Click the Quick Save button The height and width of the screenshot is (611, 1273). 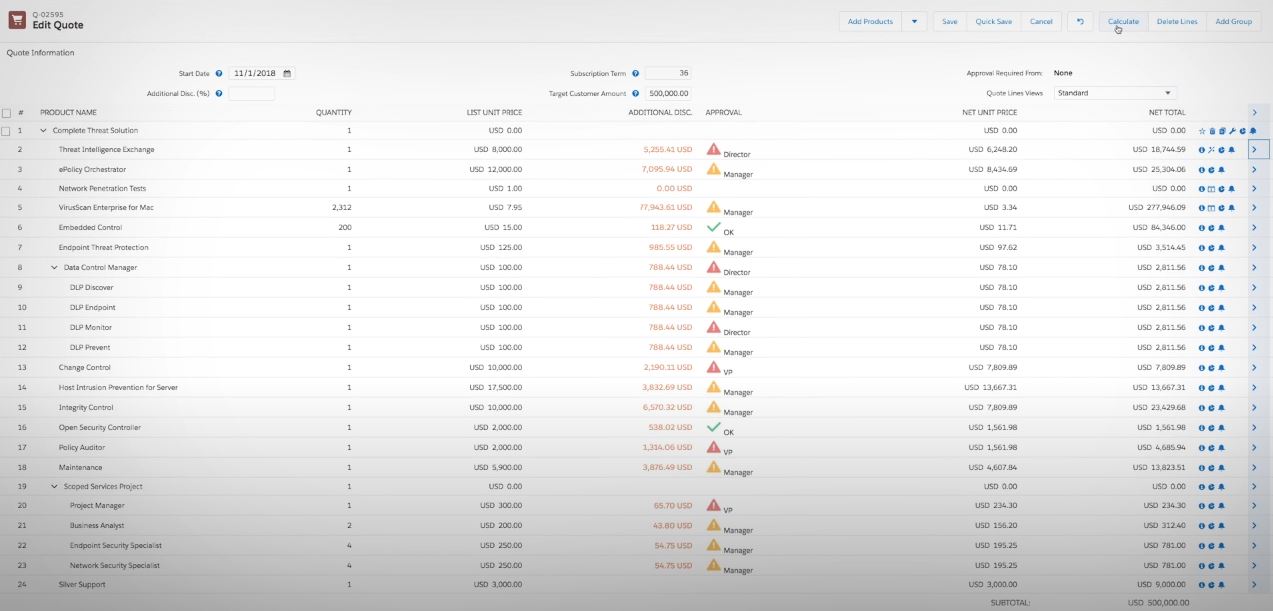pos(993,21)
